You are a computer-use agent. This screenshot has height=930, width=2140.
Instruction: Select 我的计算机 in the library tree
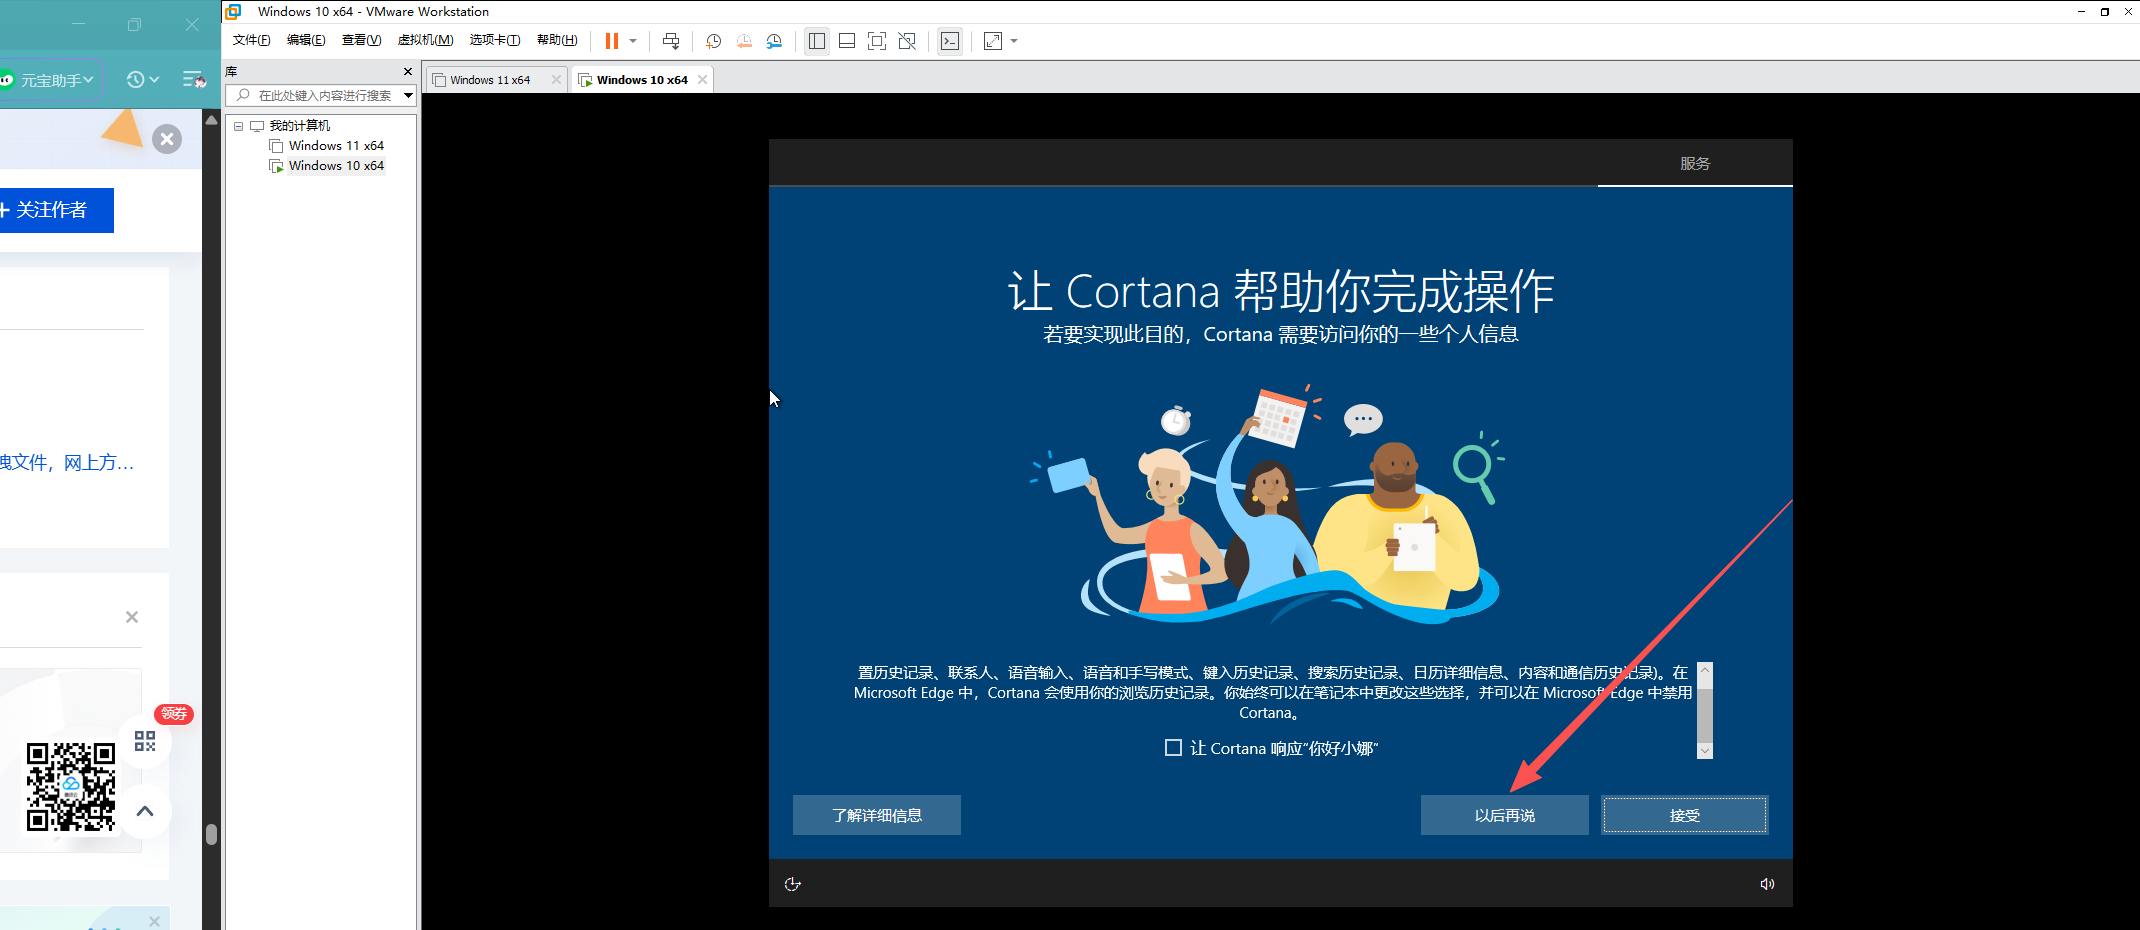click(299, 126)
